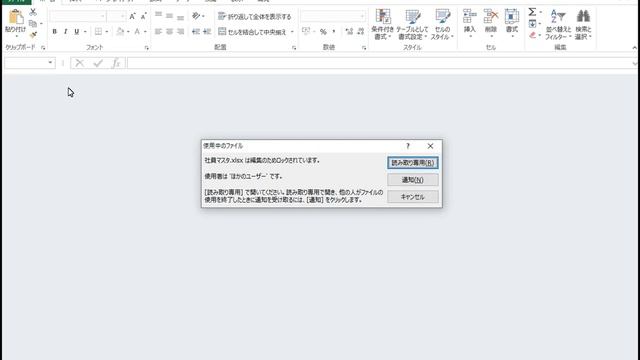Click the Percent Style icon
Screen dimensions: 640x360
pos(323,31)
